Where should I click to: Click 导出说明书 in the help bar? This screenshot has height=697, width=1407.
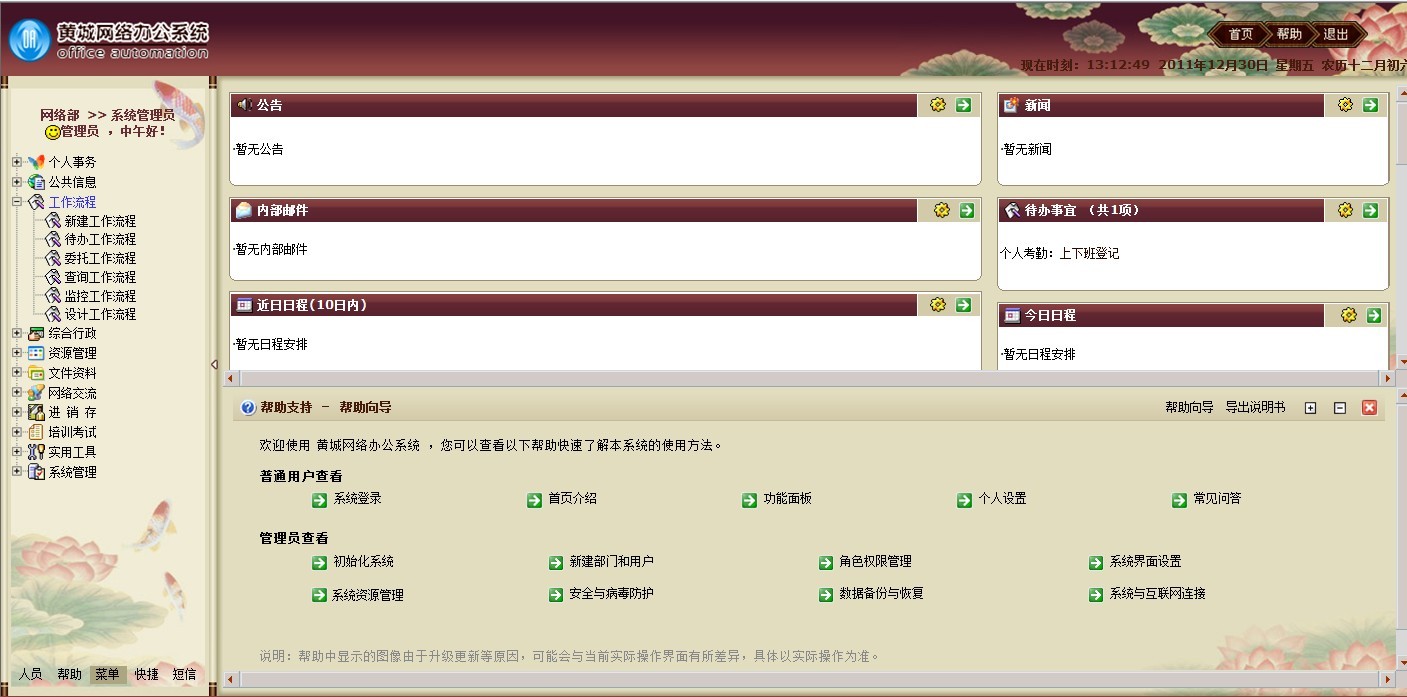click(x=1255, y=408)
